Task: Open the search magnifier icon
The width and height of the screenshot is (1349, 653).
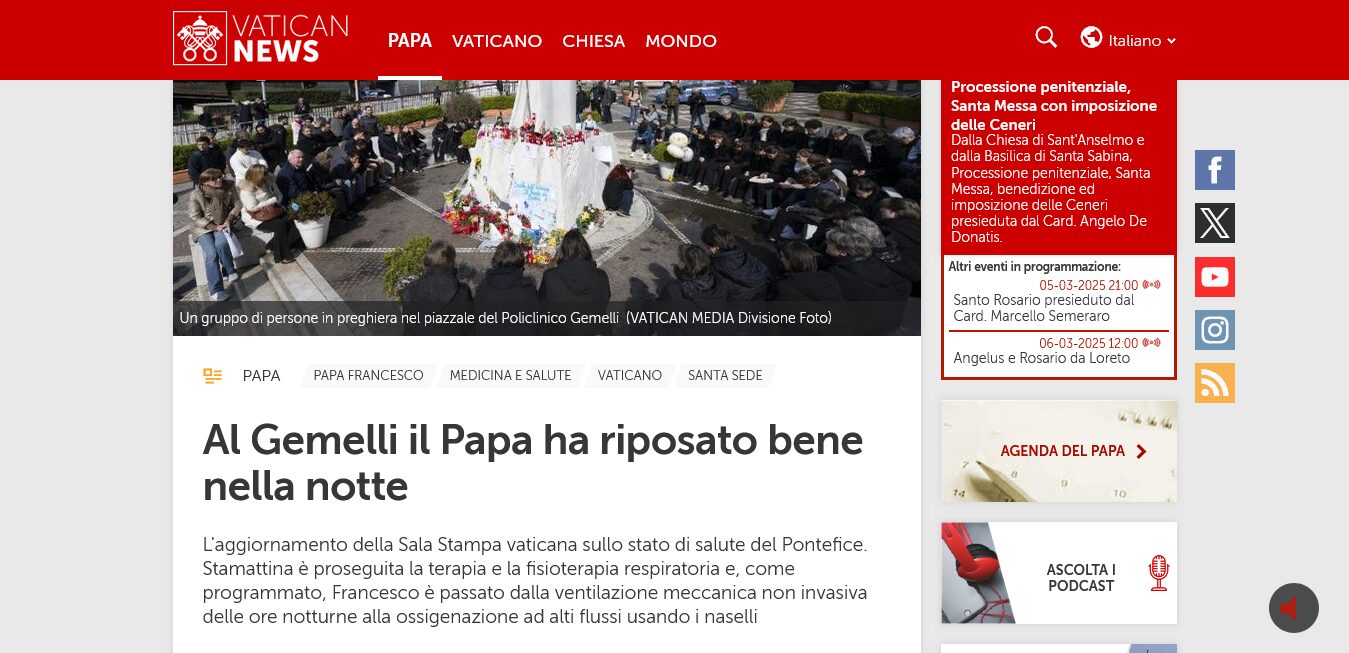Action: [x=1046, y=38]
